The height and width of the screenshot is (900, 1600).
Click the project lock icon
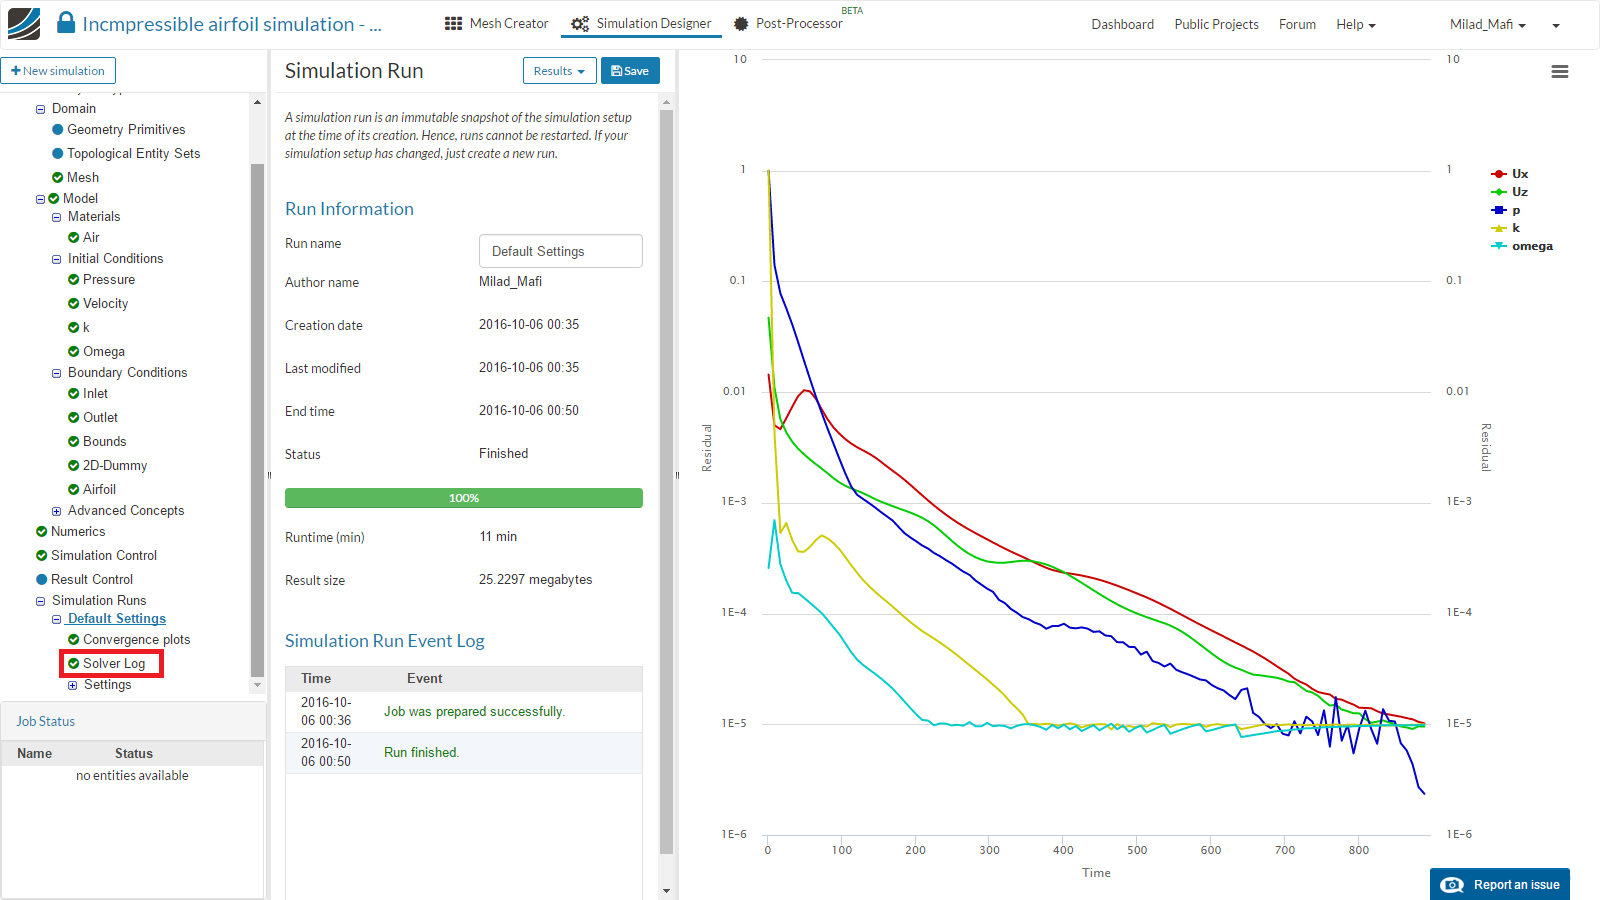pos(66,23)
